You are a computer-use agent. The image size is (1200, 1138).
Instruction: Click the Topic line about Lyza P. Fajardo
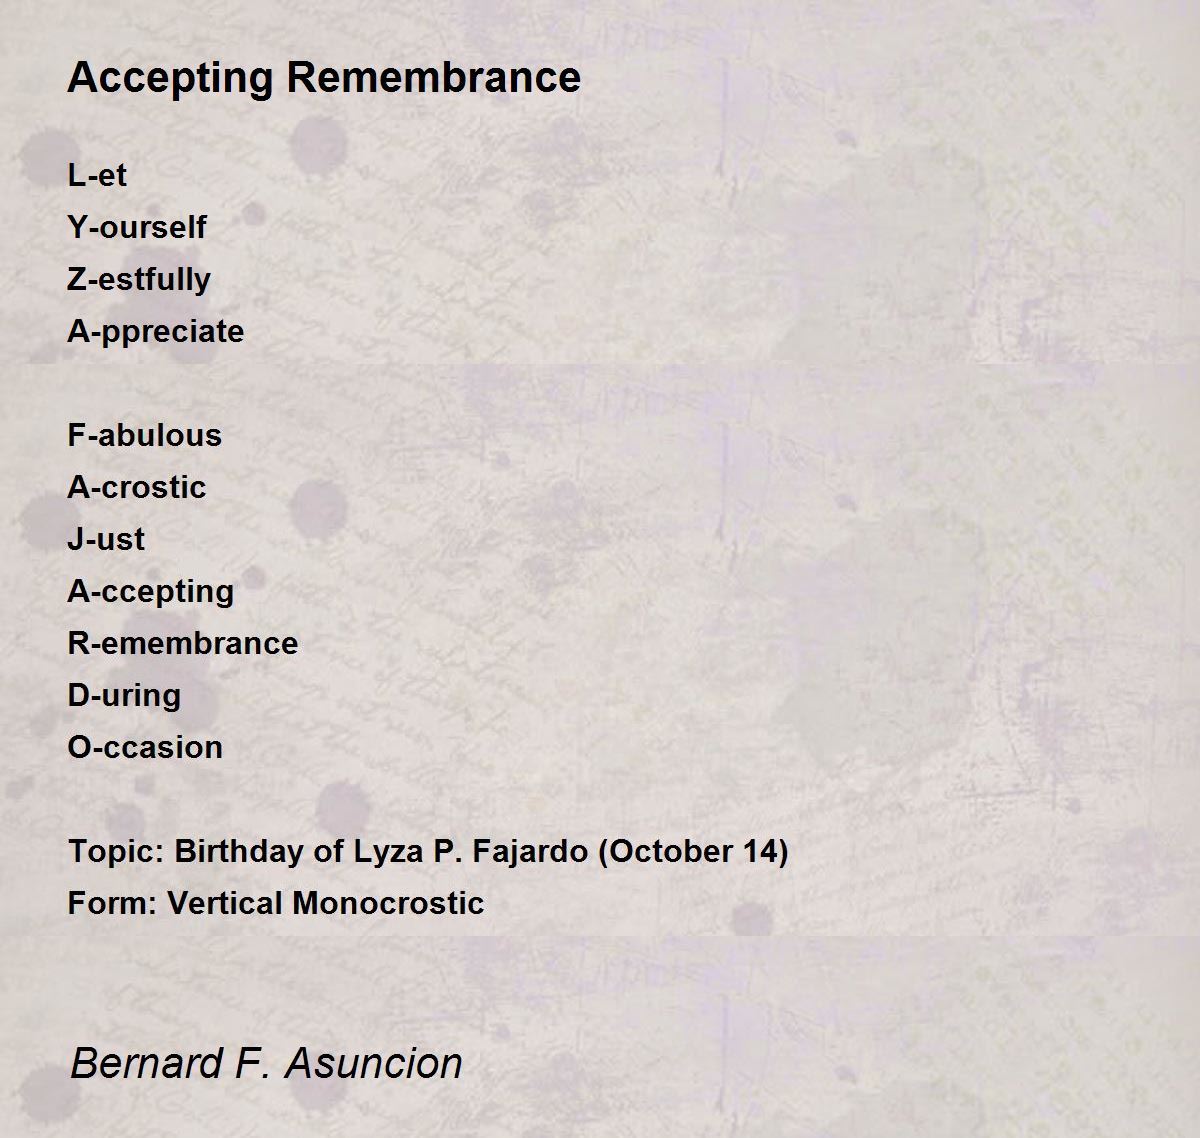[x=428, y=852]
